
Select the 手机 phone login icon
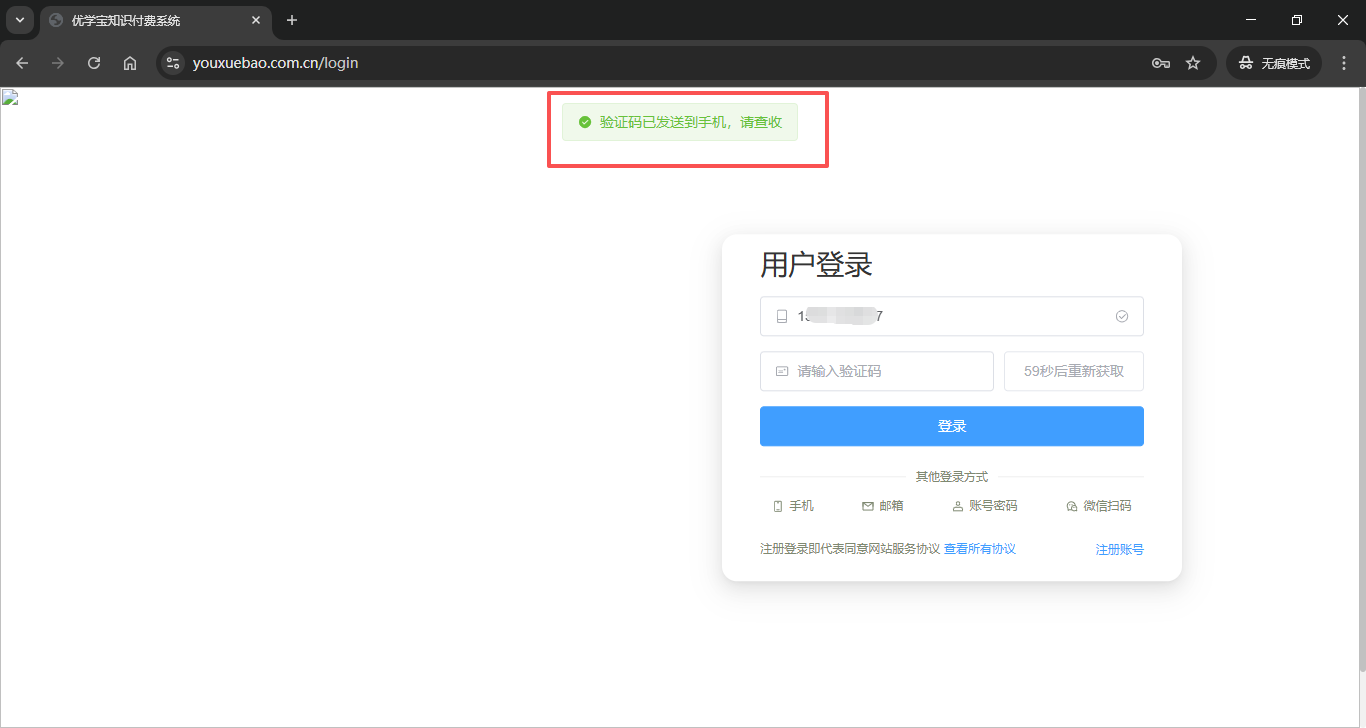pyautogui.click(x=779, y=506)
